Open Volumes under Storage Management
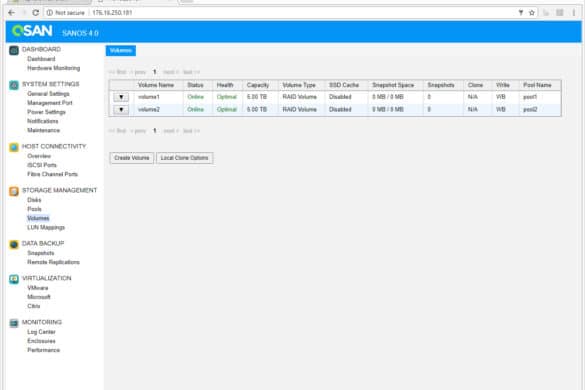 pyautogui.click(x=38, y=218)
